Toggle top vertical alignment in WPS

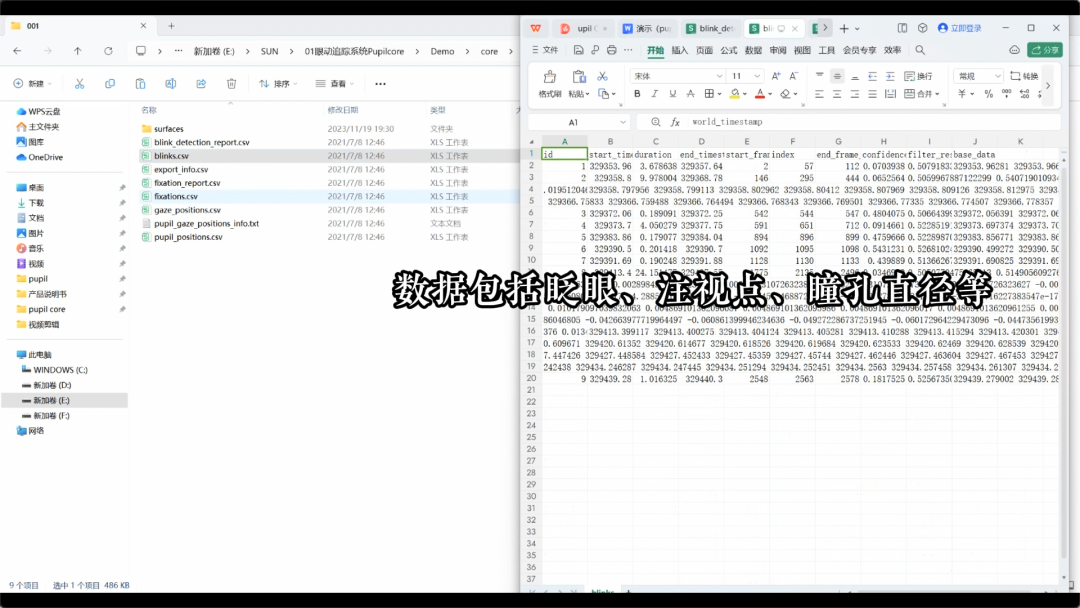tap(820, 76)
